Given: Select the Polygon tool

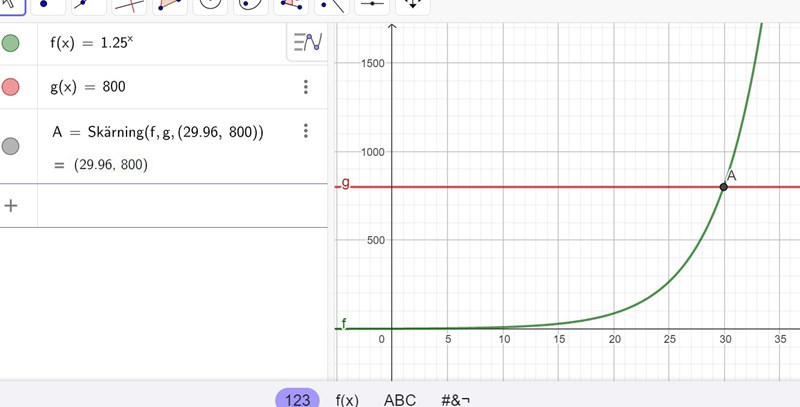Looking at the screenshot, I should 171,5.
